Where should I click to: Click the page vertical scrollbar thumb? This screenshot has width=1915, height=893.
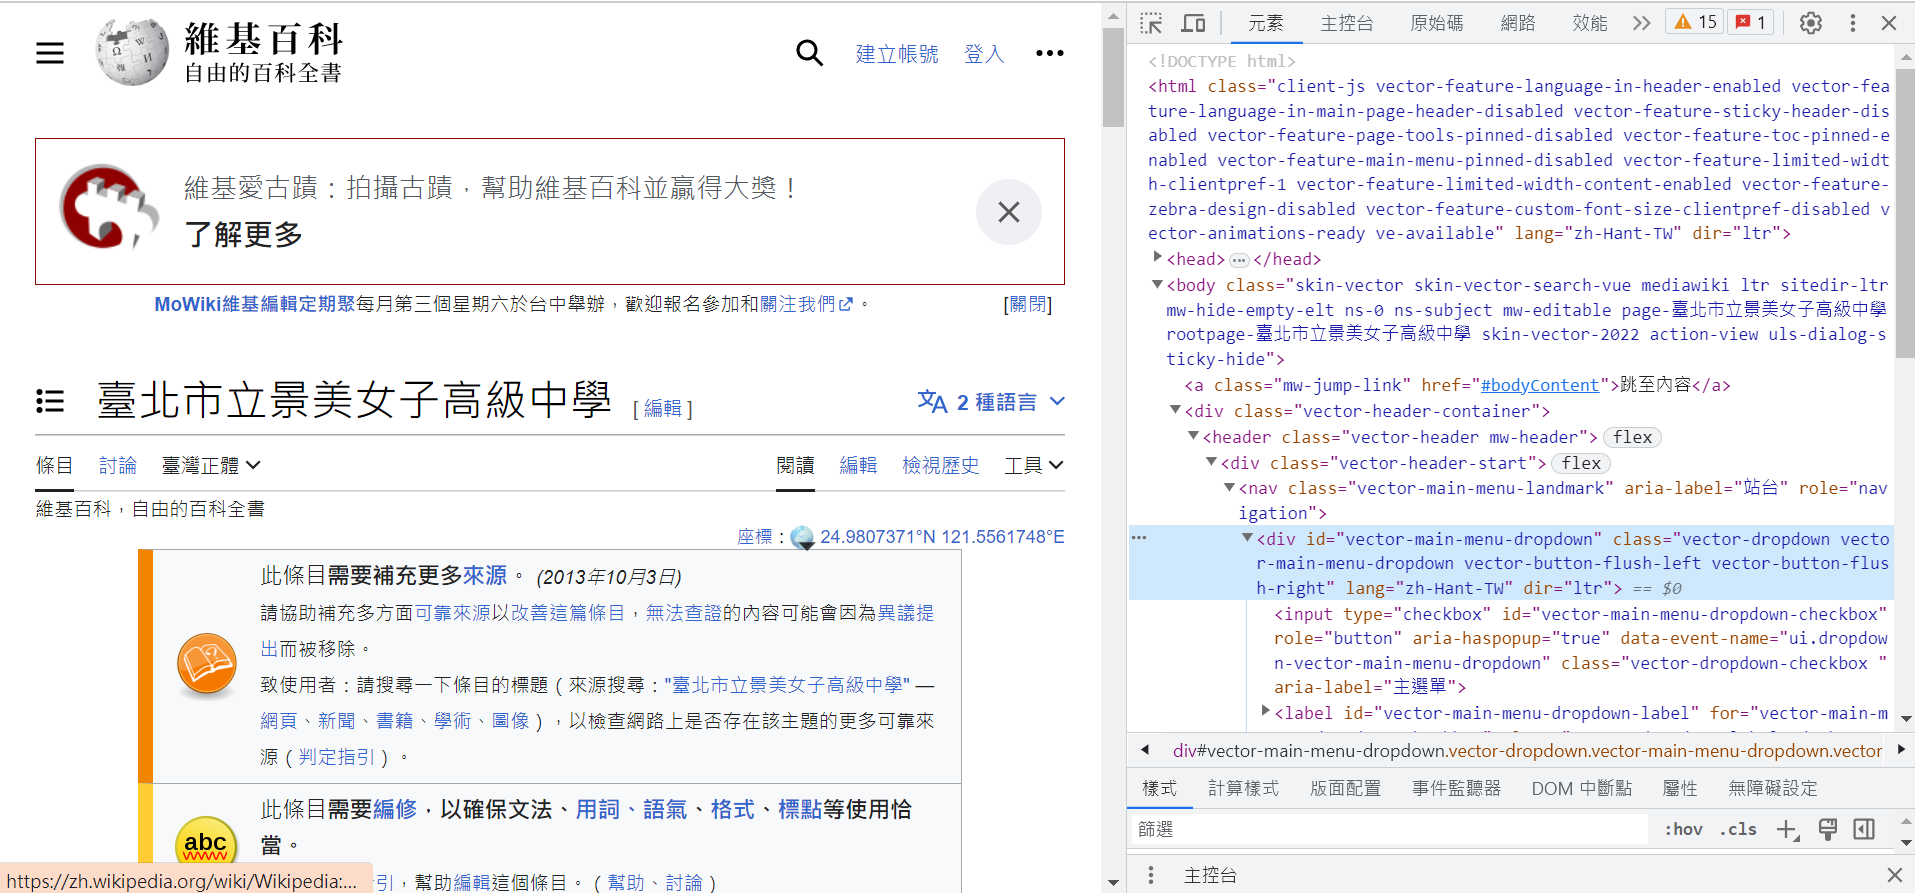1113,77
